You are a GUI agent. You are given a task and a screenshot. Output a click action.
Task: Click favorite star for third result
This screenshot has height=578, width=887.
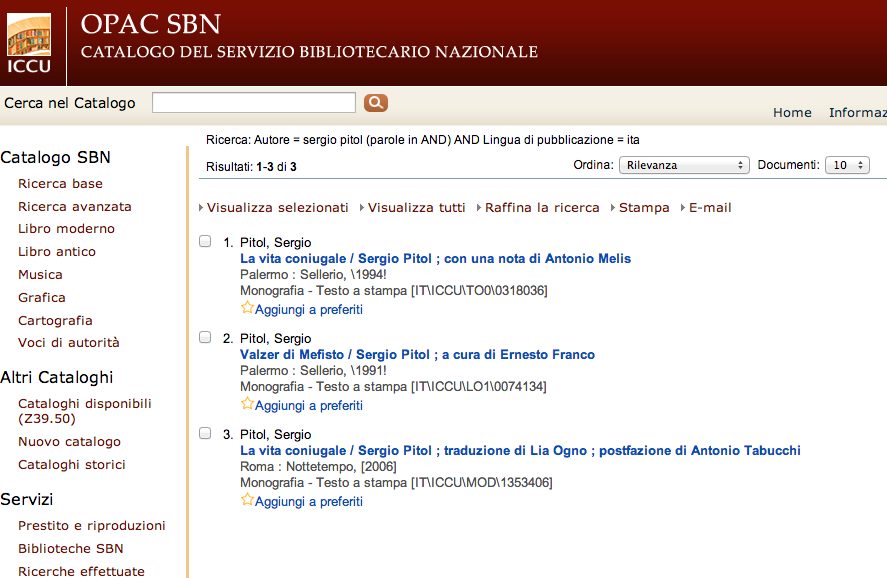[x=247, y=500]
